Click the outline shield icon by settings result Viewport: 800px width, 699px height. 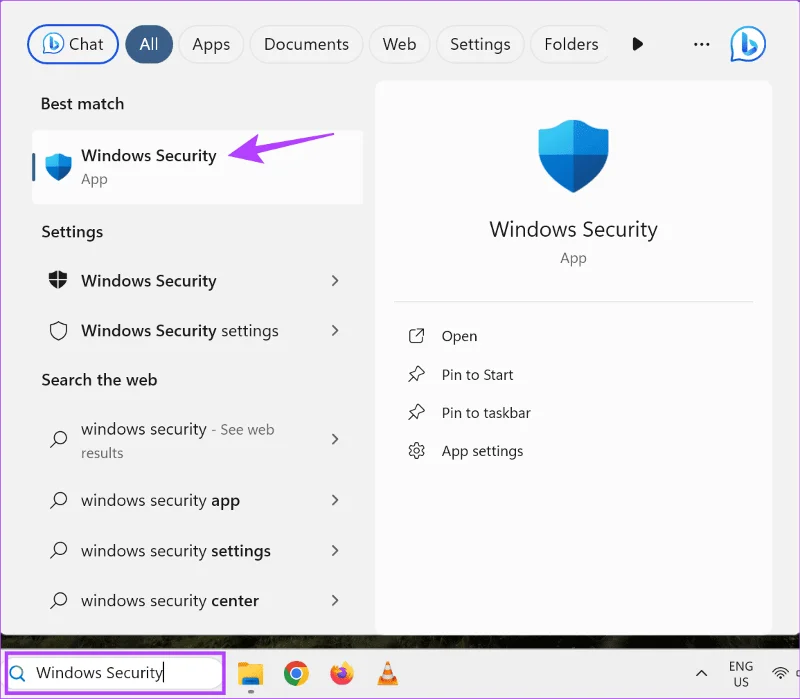[x=58, y=331]
